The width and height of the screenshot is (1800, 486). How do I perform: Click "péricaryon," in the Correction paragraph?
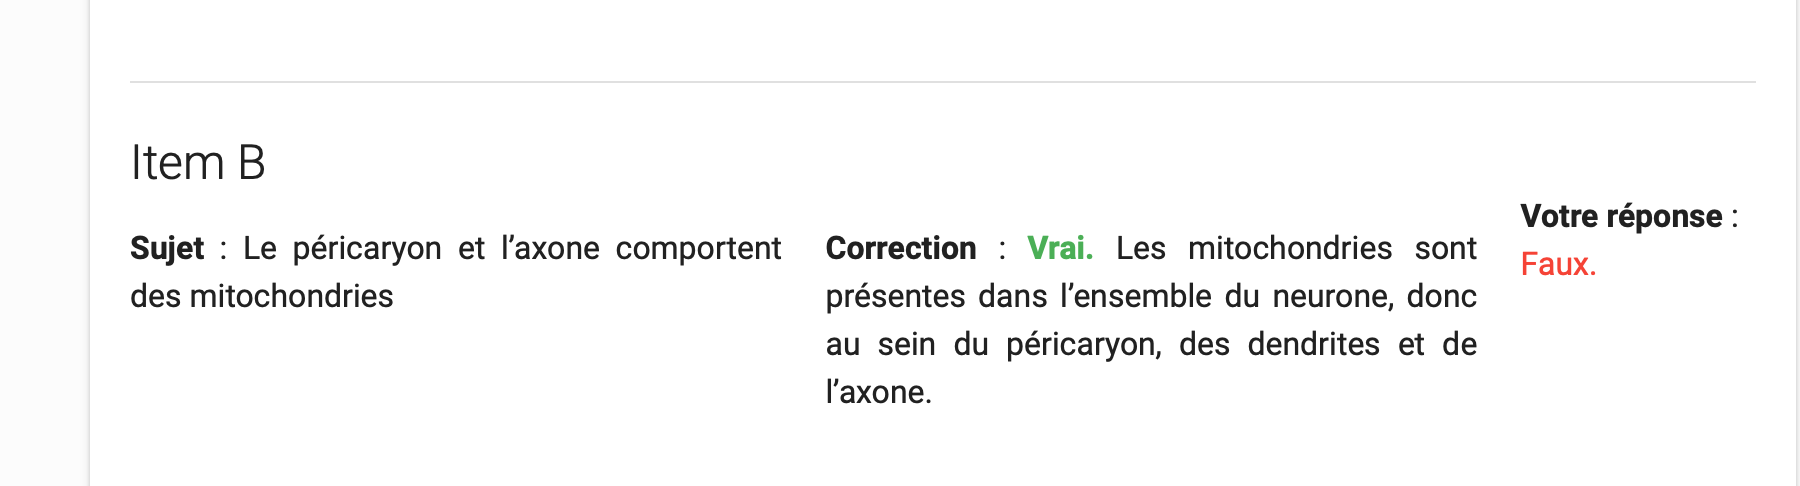[x=1084, y=344]
